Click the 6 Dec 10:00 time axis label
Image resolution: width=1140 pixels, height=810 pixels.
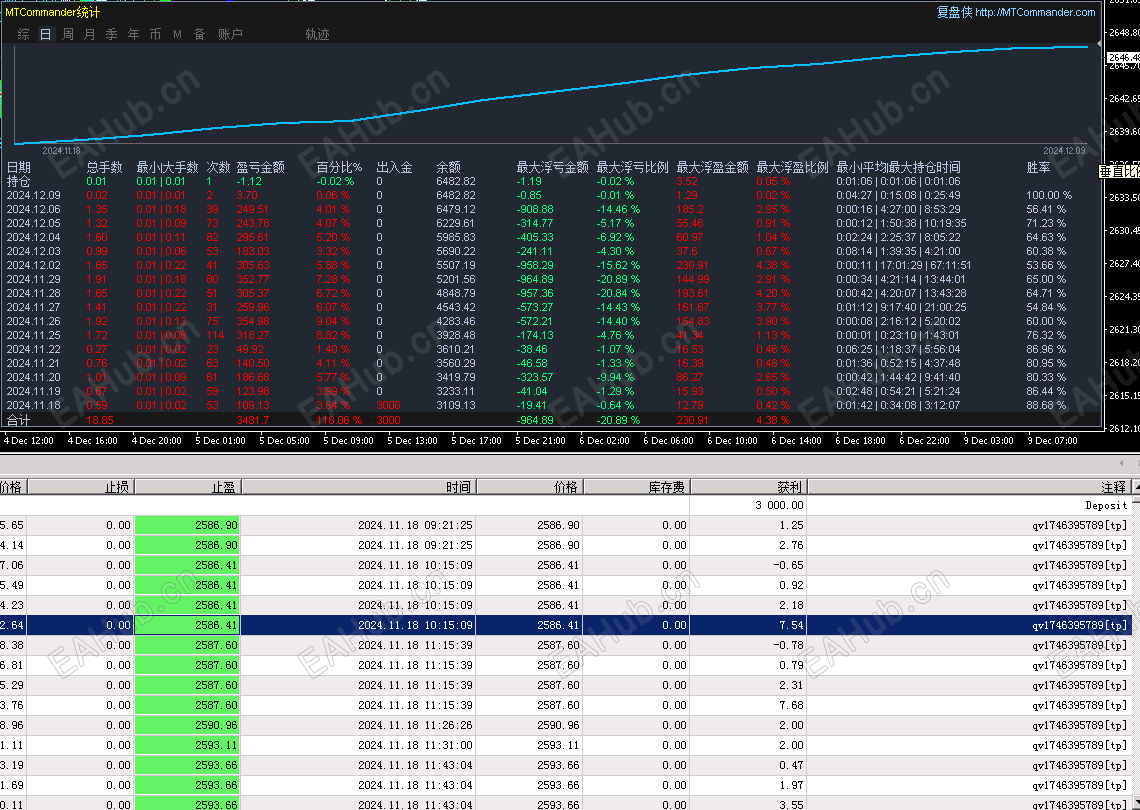[732, 441]
